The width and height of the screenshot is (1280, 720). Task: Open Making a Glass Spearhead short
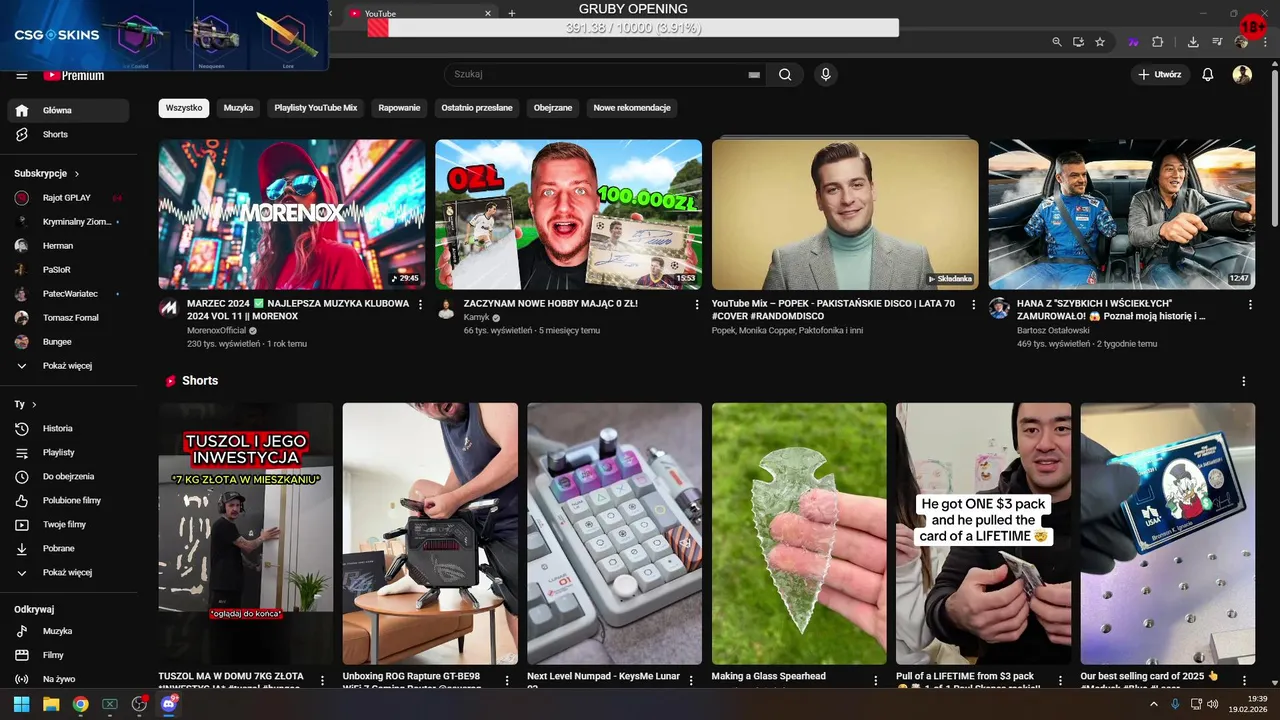click(799, 534)
